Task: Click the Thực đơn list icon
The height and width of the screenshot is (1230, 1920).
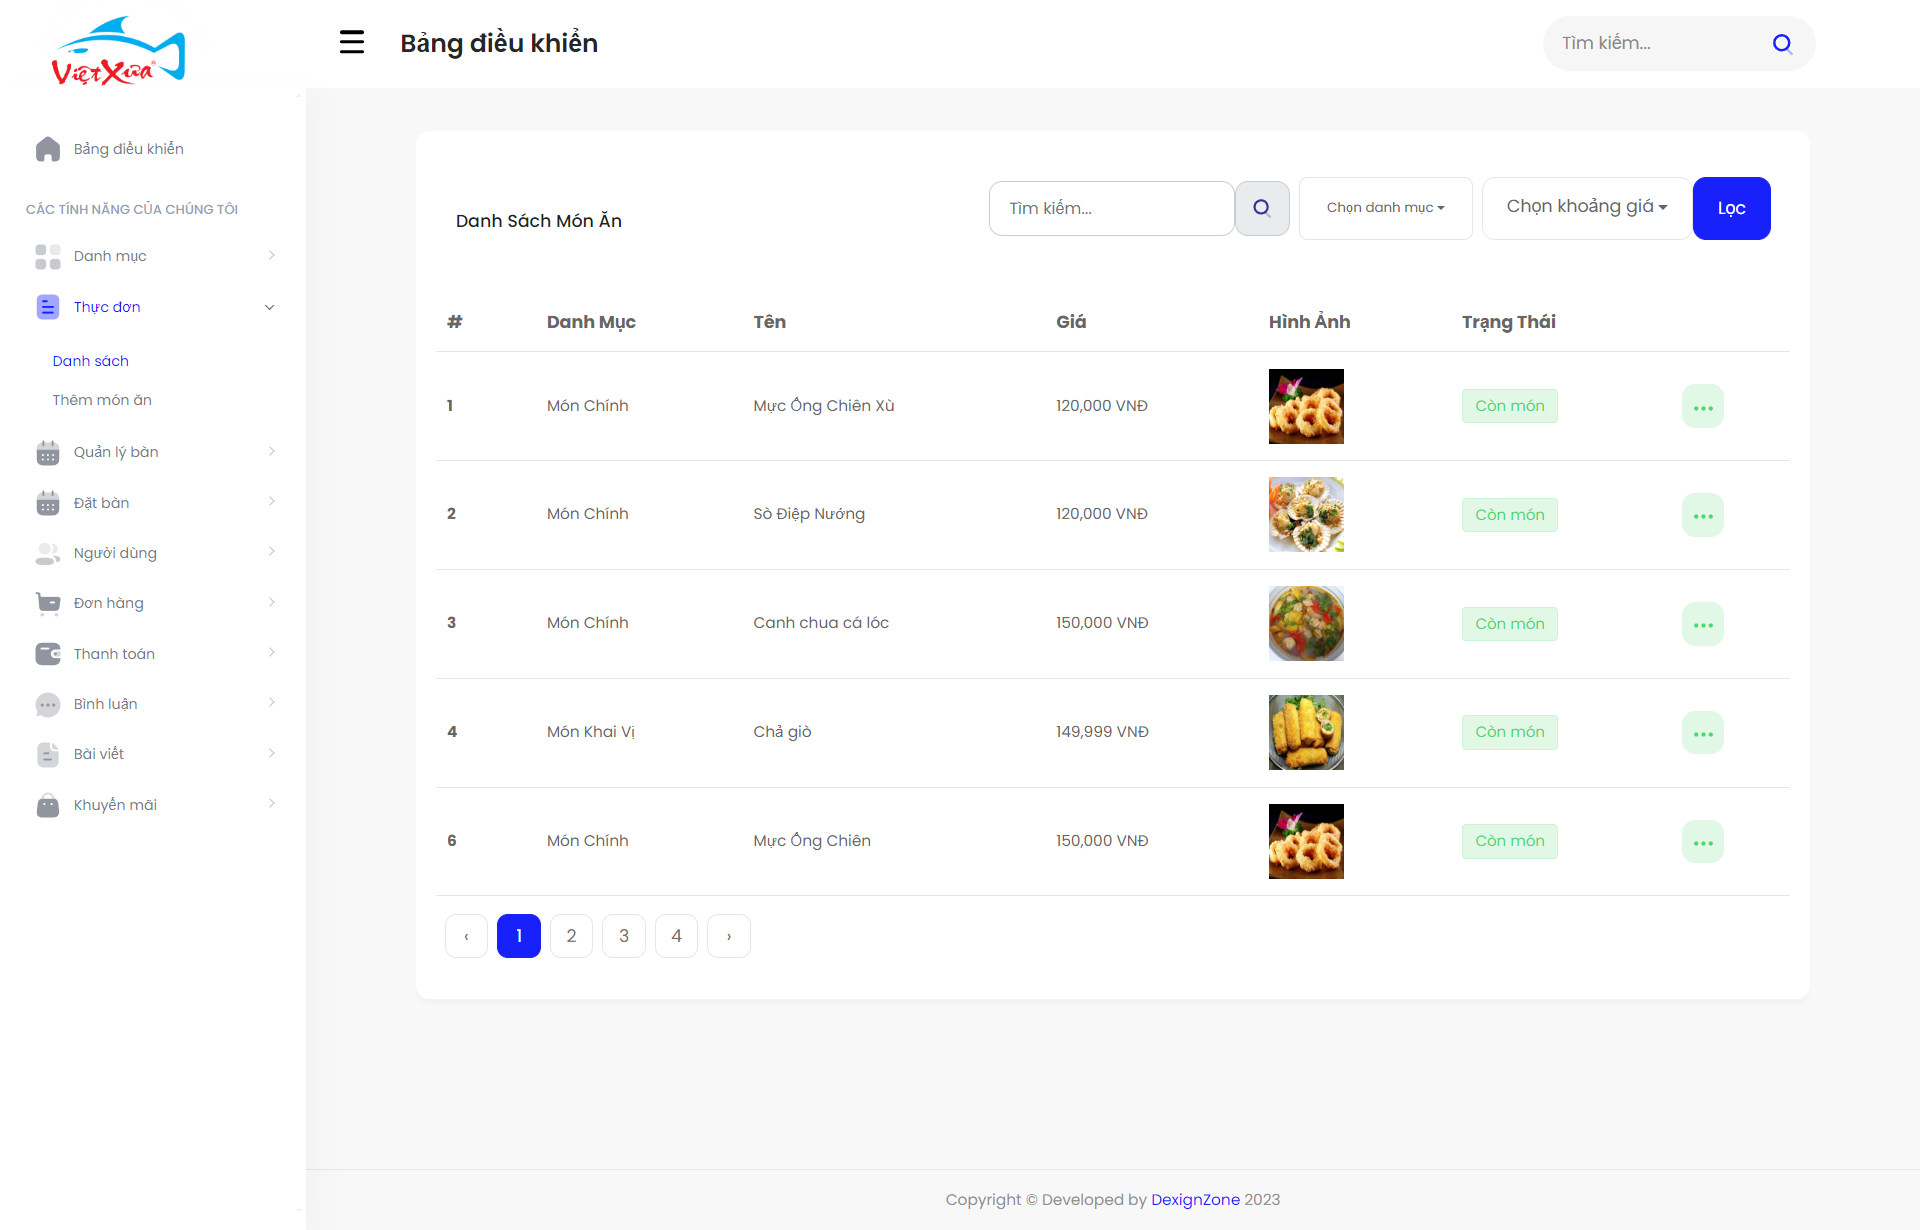Action: [x=48, y=307]
